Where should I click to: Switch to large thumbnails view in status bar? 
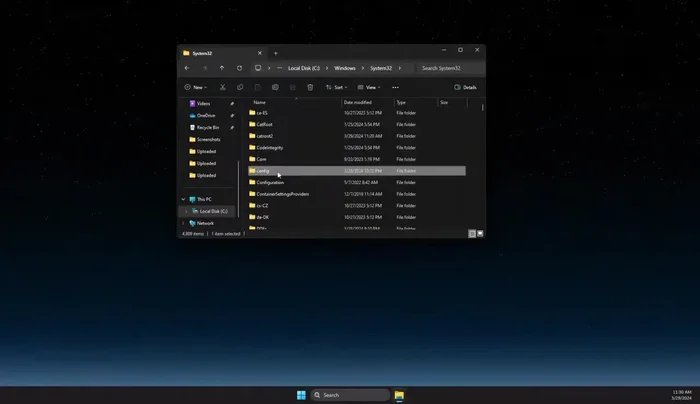point(480,233)
